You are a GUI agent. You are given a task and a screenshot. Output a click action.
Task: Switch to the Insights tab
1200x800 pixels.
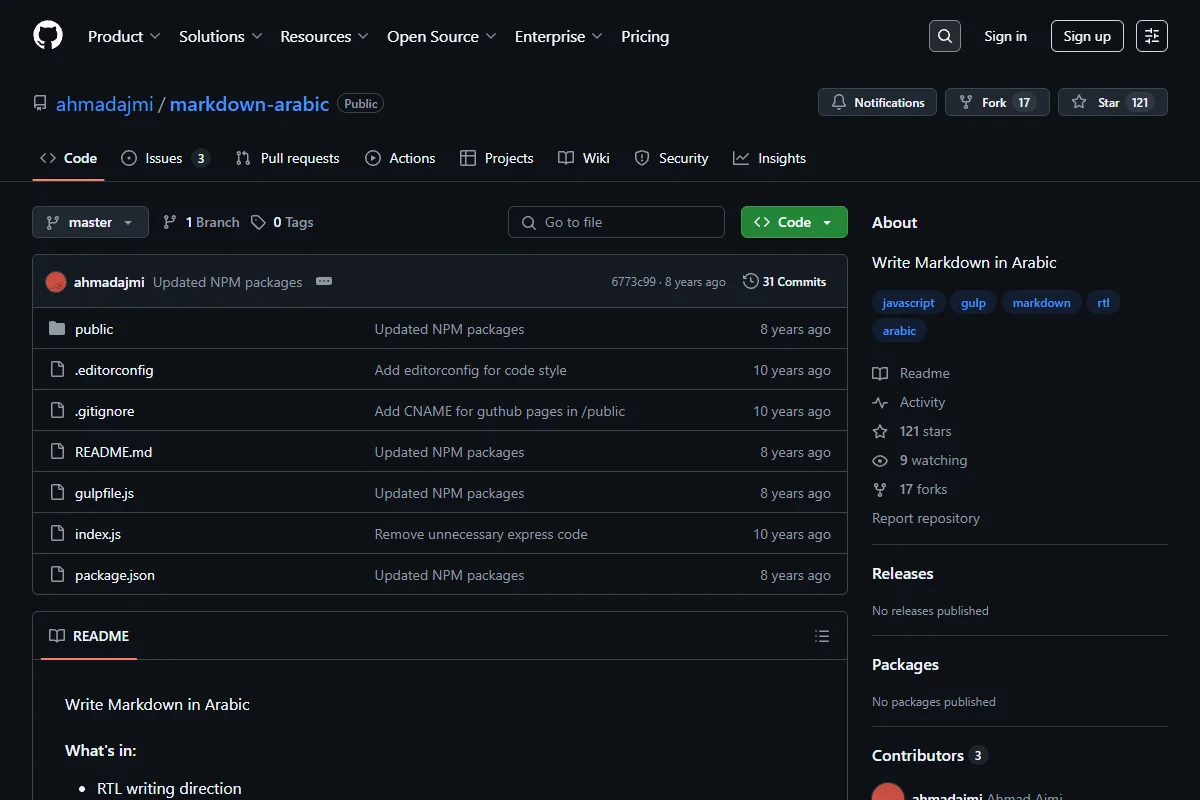point(769,158)
